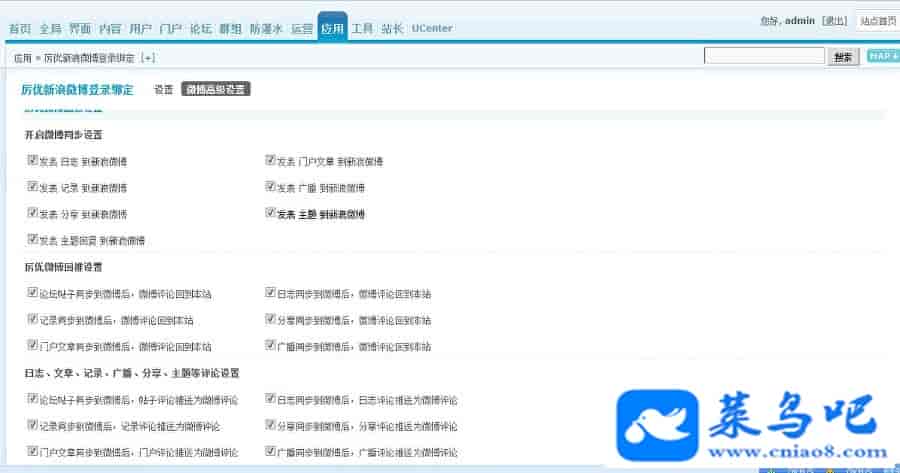The height and width of the screenshot is (473, 900).
Task: Uncheck 发表 主题回复 到新浪微博
Action: point(33,240)
